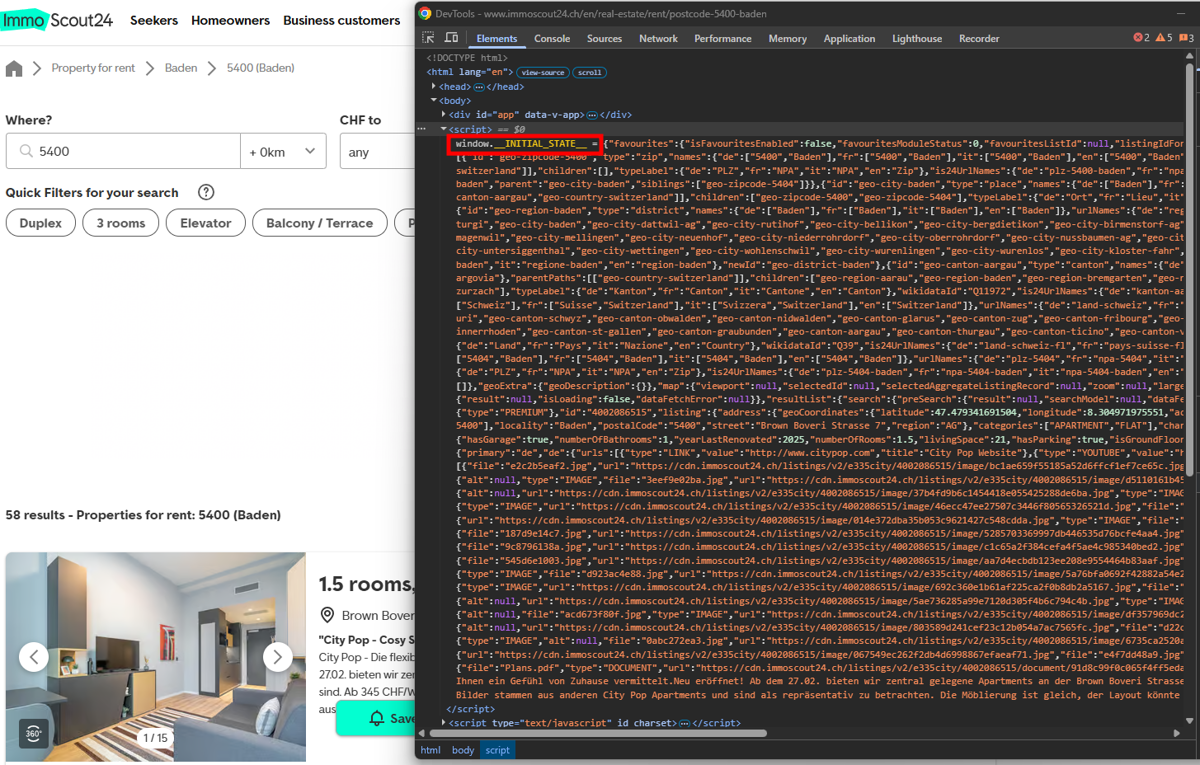Open the CHF to price dropdown
Screen dimensions: 1200x765
pyautogui.click(x=378, y=152)
